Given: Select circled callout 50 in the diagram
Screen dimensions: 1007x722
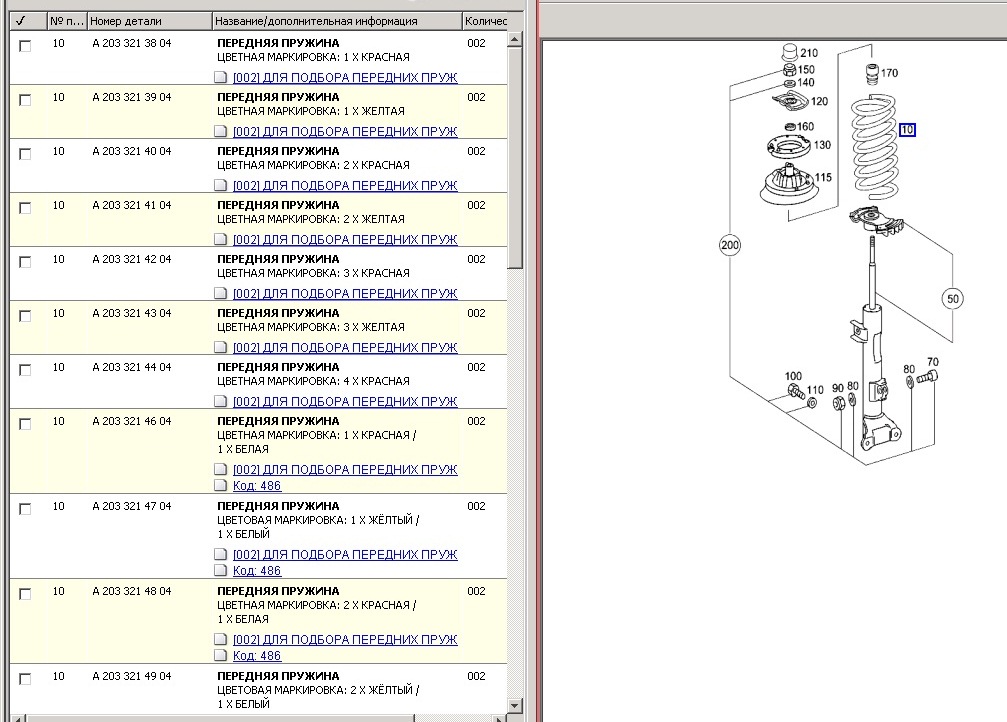Looking at the screenshot, I should tap(951, 298).
